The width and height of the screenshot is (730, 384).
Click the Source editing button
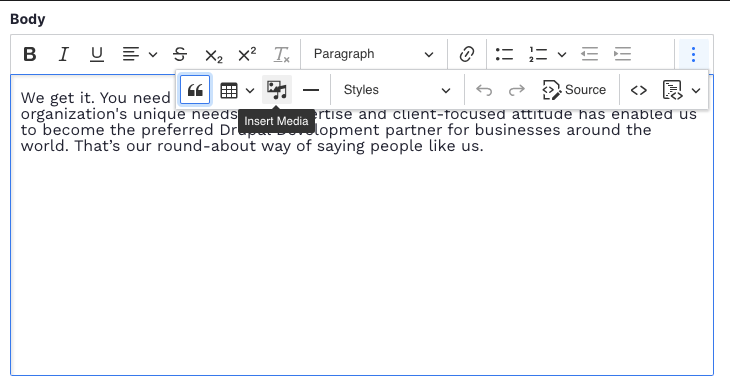575,90
